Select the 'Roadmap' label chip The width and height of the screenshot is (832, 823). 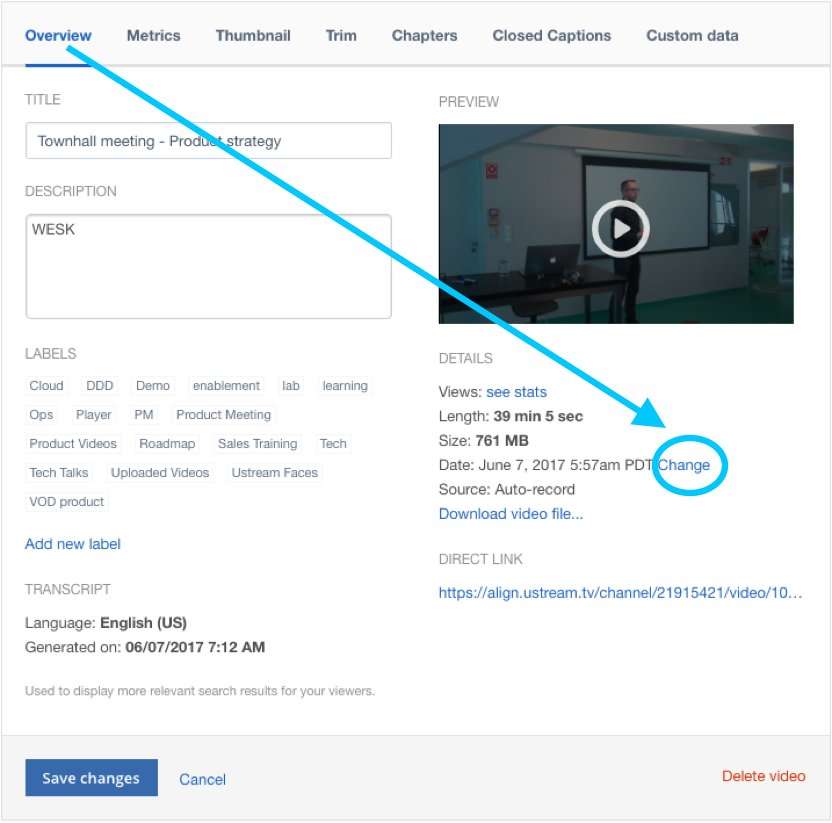(x=167, y=443)
